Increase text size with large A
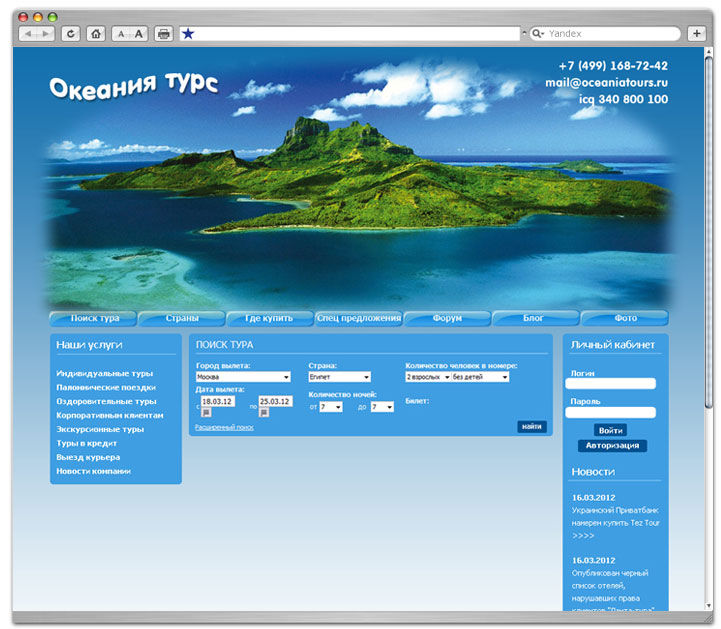 (138, 34)
